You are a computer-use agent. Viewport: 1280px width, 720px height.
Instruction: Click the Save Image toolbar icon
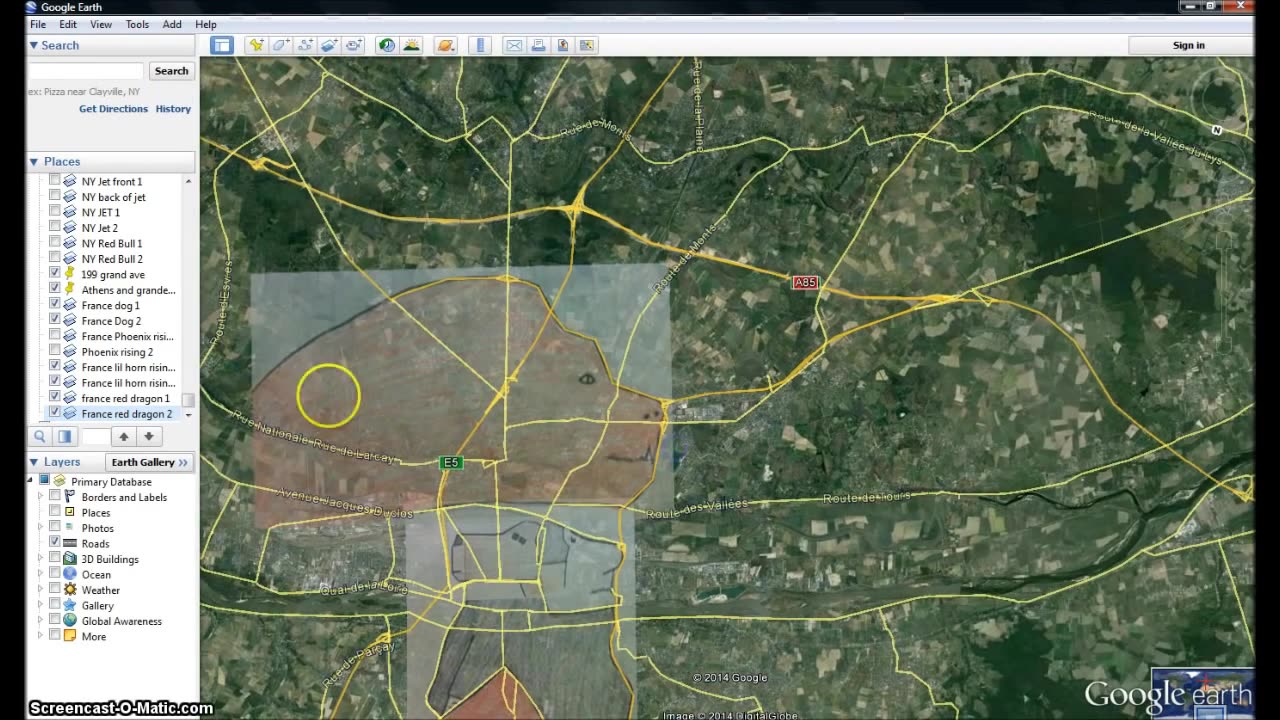[563, 45]
